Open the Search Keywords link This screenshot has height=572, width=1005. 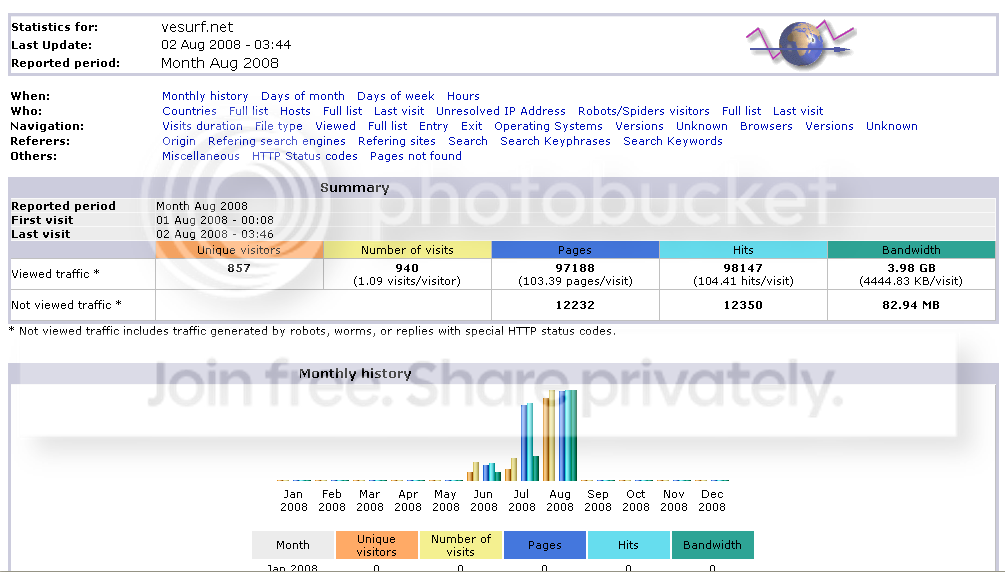(x=672, y=141)
